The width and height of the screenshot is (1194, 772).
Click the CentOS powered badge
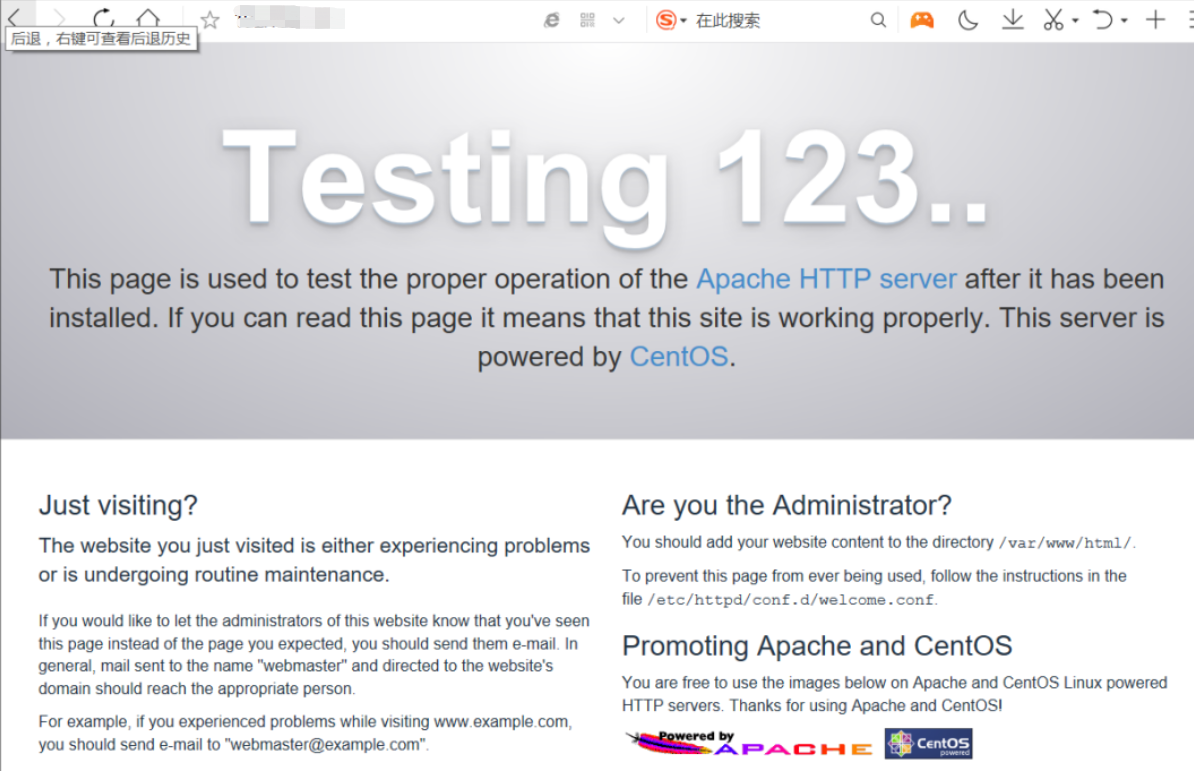click(928, 744)
